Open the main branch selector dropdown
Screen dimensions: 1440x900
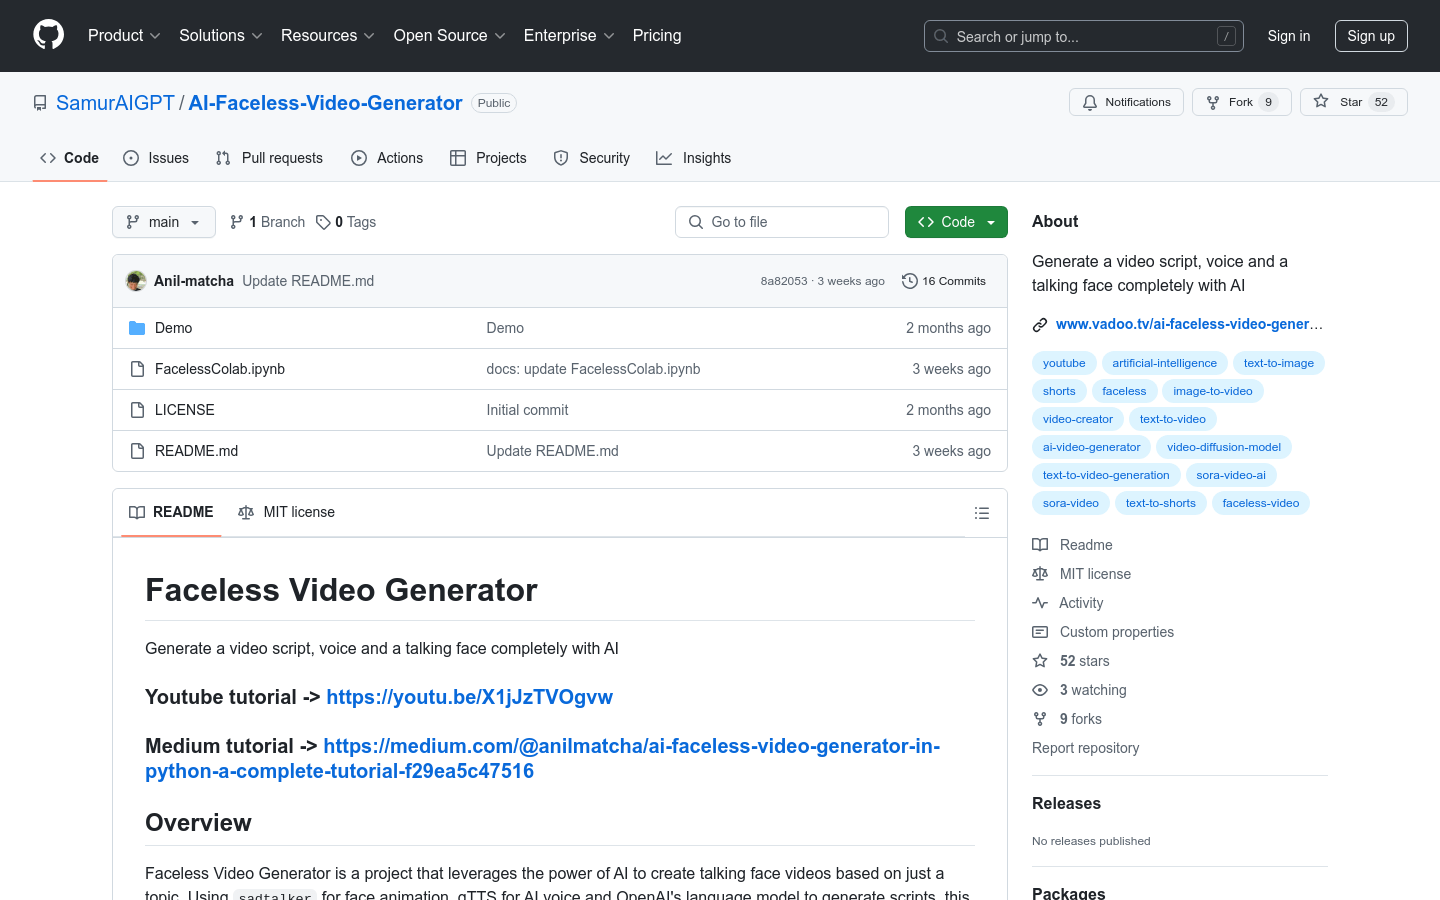point(164,222)
